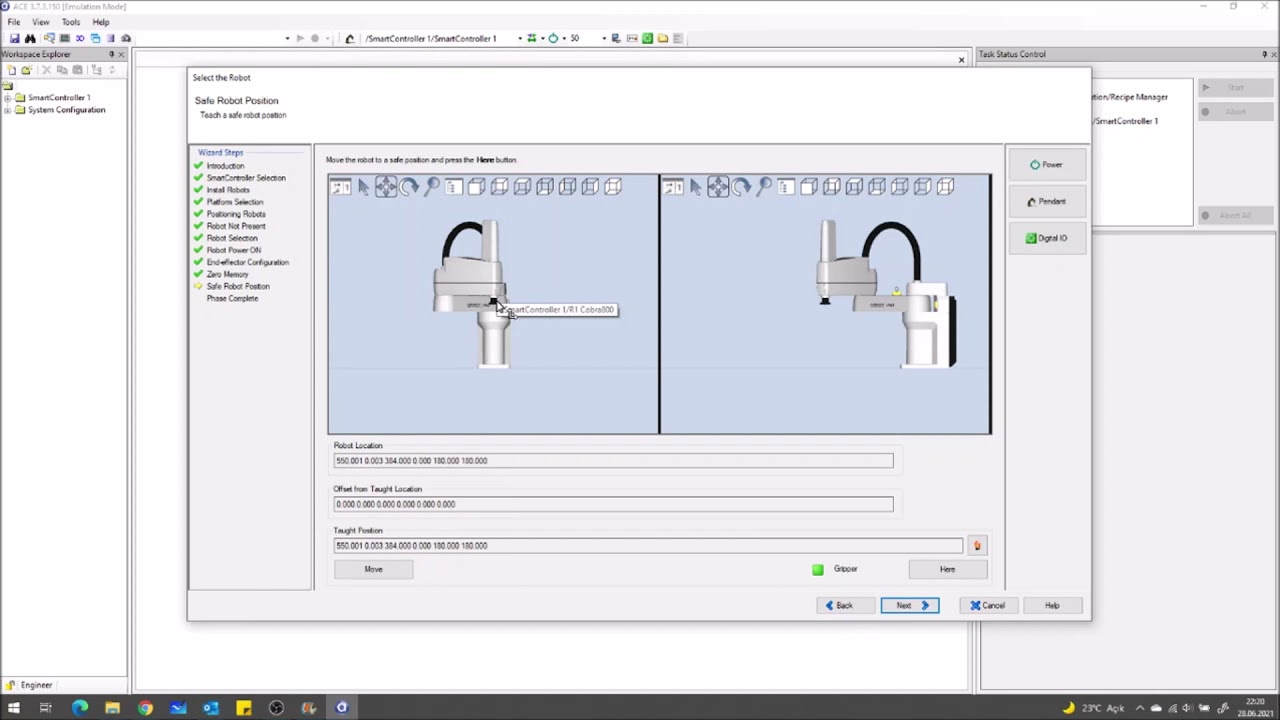Open dropdown arrow next to green connection icon
This screenshot has height=720, width=1280.
click(542, 38)
